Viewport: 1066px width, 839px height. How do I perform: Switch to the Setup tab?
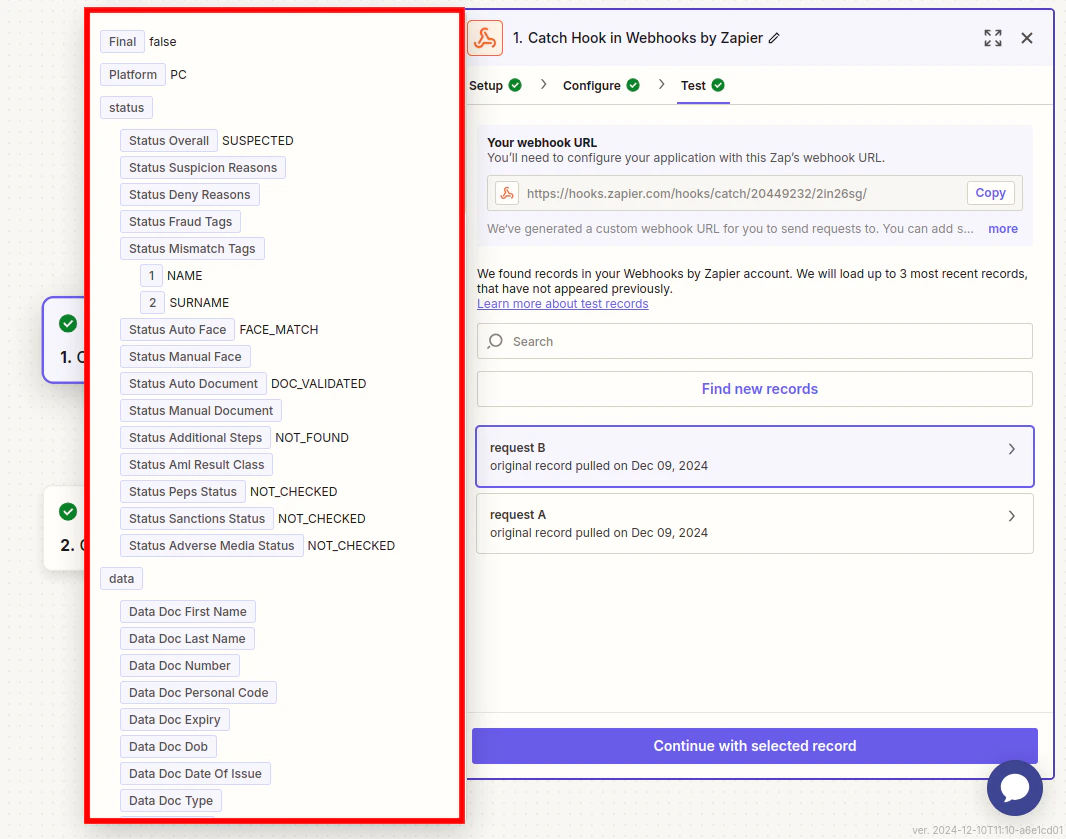pyautogui.click(x=486, y=86)
